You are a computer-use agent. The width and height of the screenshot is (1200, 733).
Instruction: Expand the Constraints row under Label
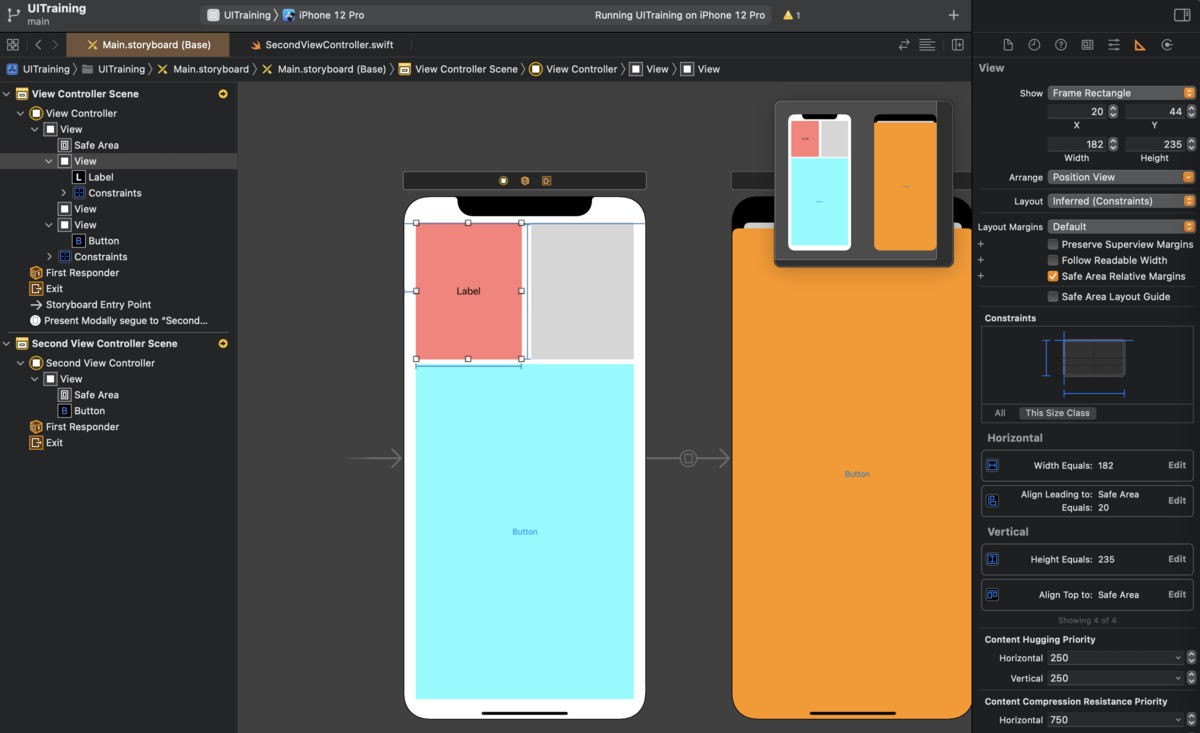pyautogui.click(x=64, y=193)
